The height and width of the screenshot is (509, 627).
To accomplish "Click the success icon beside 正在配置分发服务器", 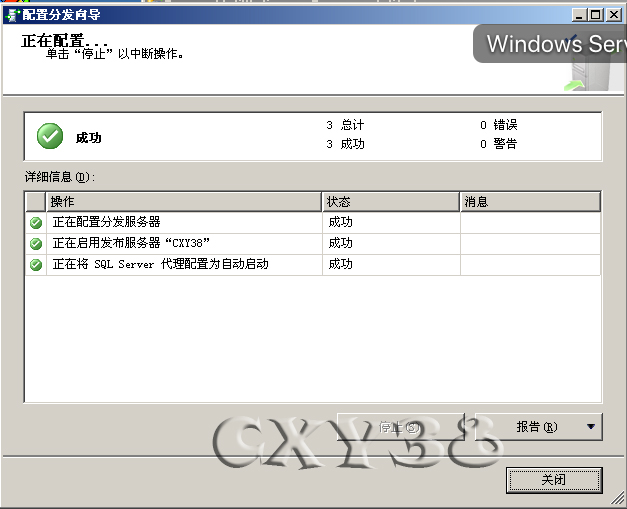I will [36, 222].
